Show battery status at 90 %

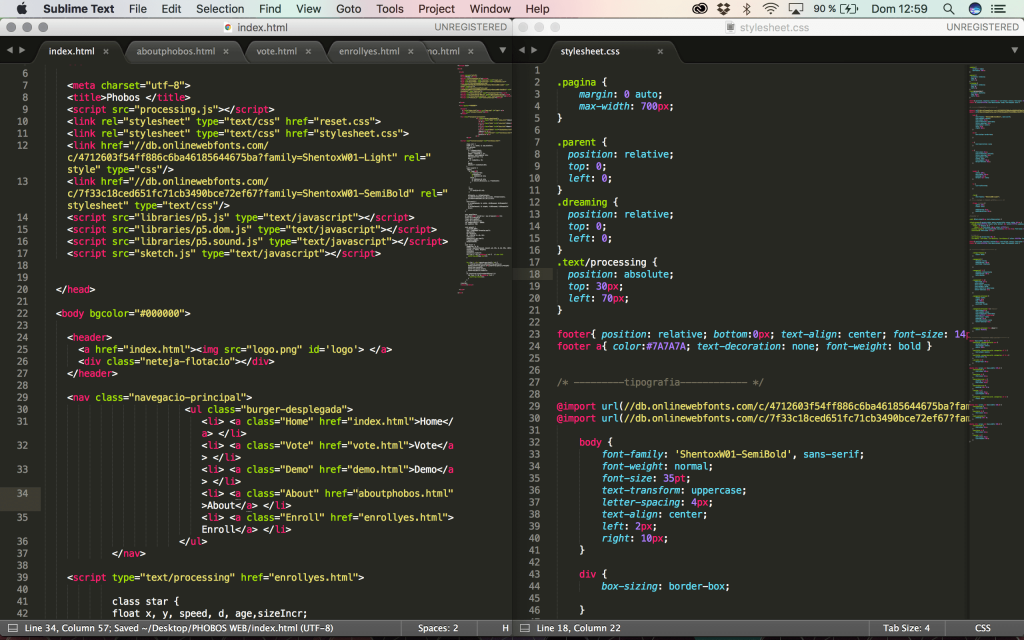click(x=836, y=8)
